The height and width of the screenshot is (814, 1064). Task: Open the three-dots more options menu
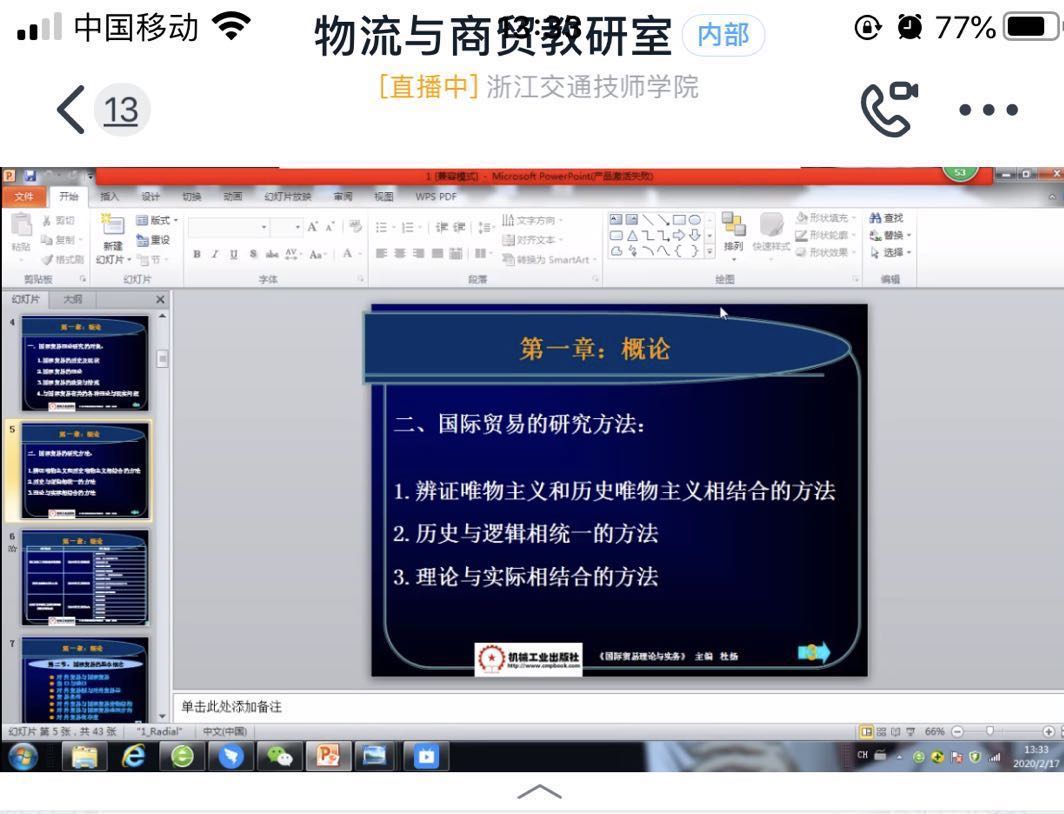click(987, 109)
